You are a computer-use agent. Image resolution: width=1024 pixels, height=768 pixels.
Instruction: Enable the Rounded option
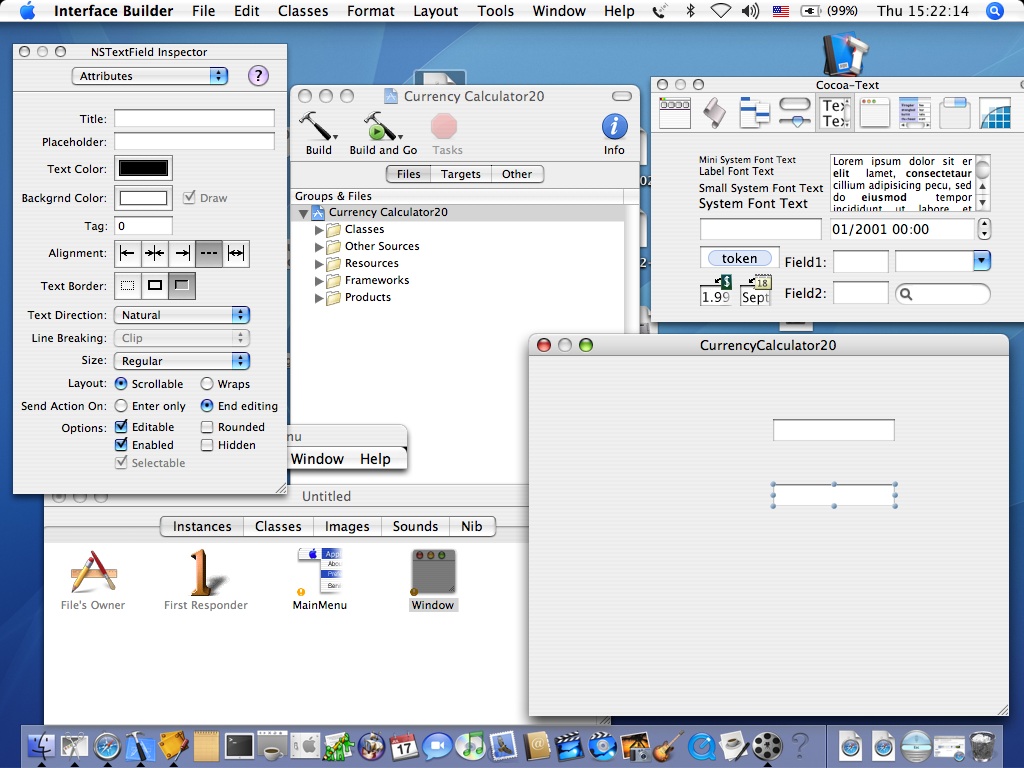[207, 427]
